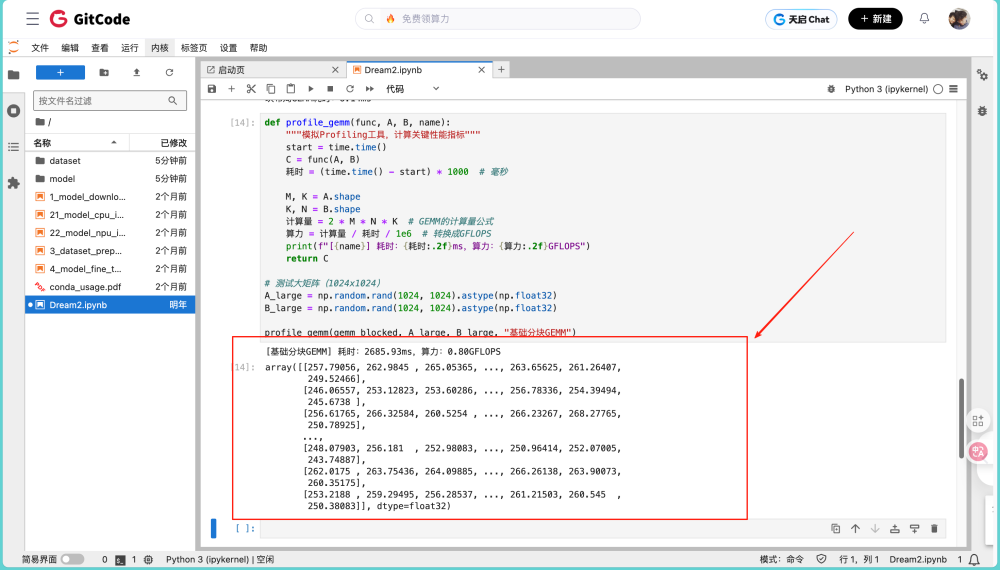Restart the kernel with the circular arrow icon
The image size is (1000, 570).
(x=349, y=89)
